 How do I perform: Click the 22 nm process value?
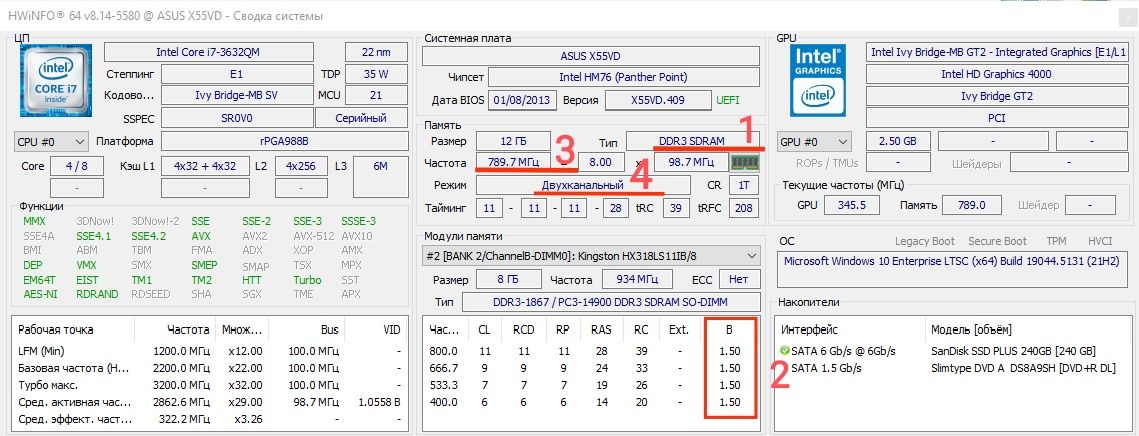(x=376, y=52)
